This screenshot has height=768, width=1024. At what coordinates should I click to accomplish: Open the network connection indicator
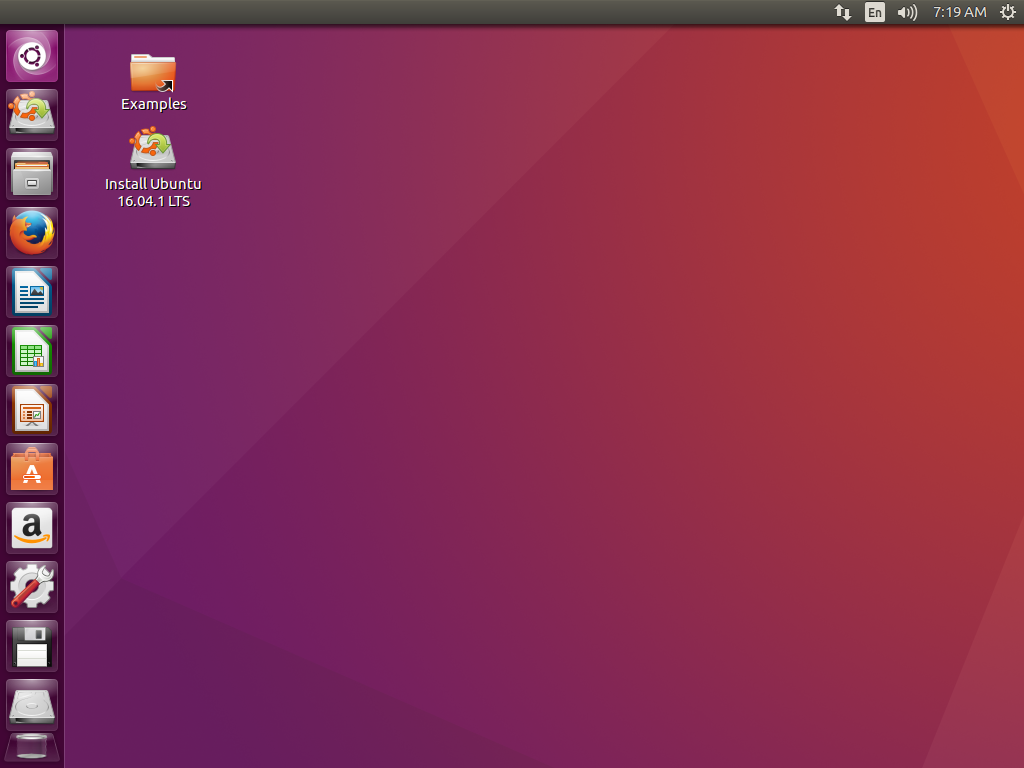click(843, 12)
